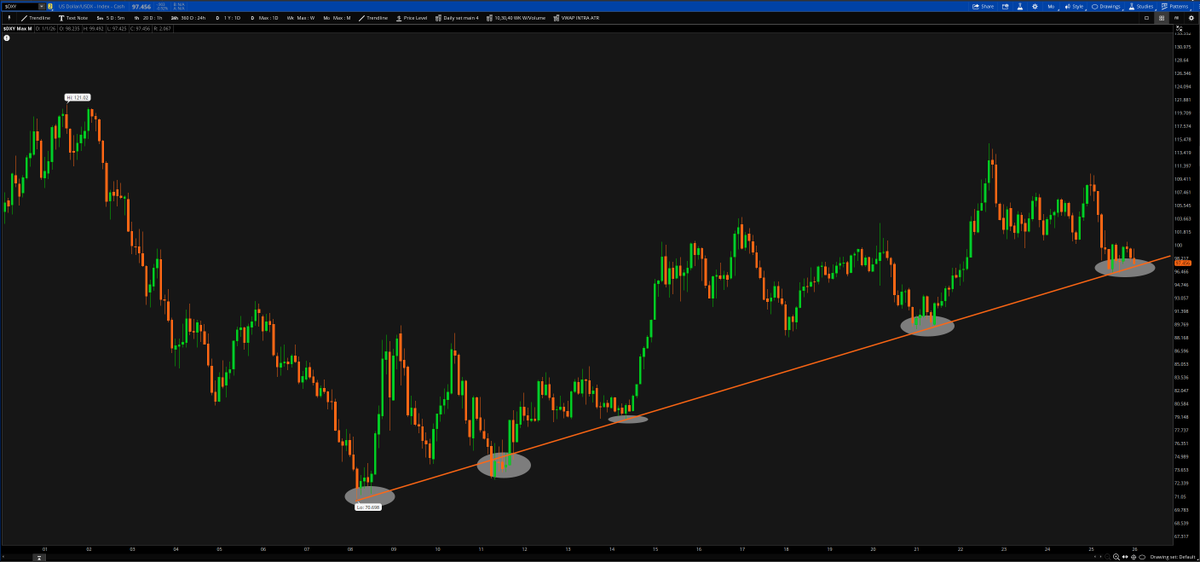Click the zoom out magnifier icon
1200x562 pixels.
1108,557
